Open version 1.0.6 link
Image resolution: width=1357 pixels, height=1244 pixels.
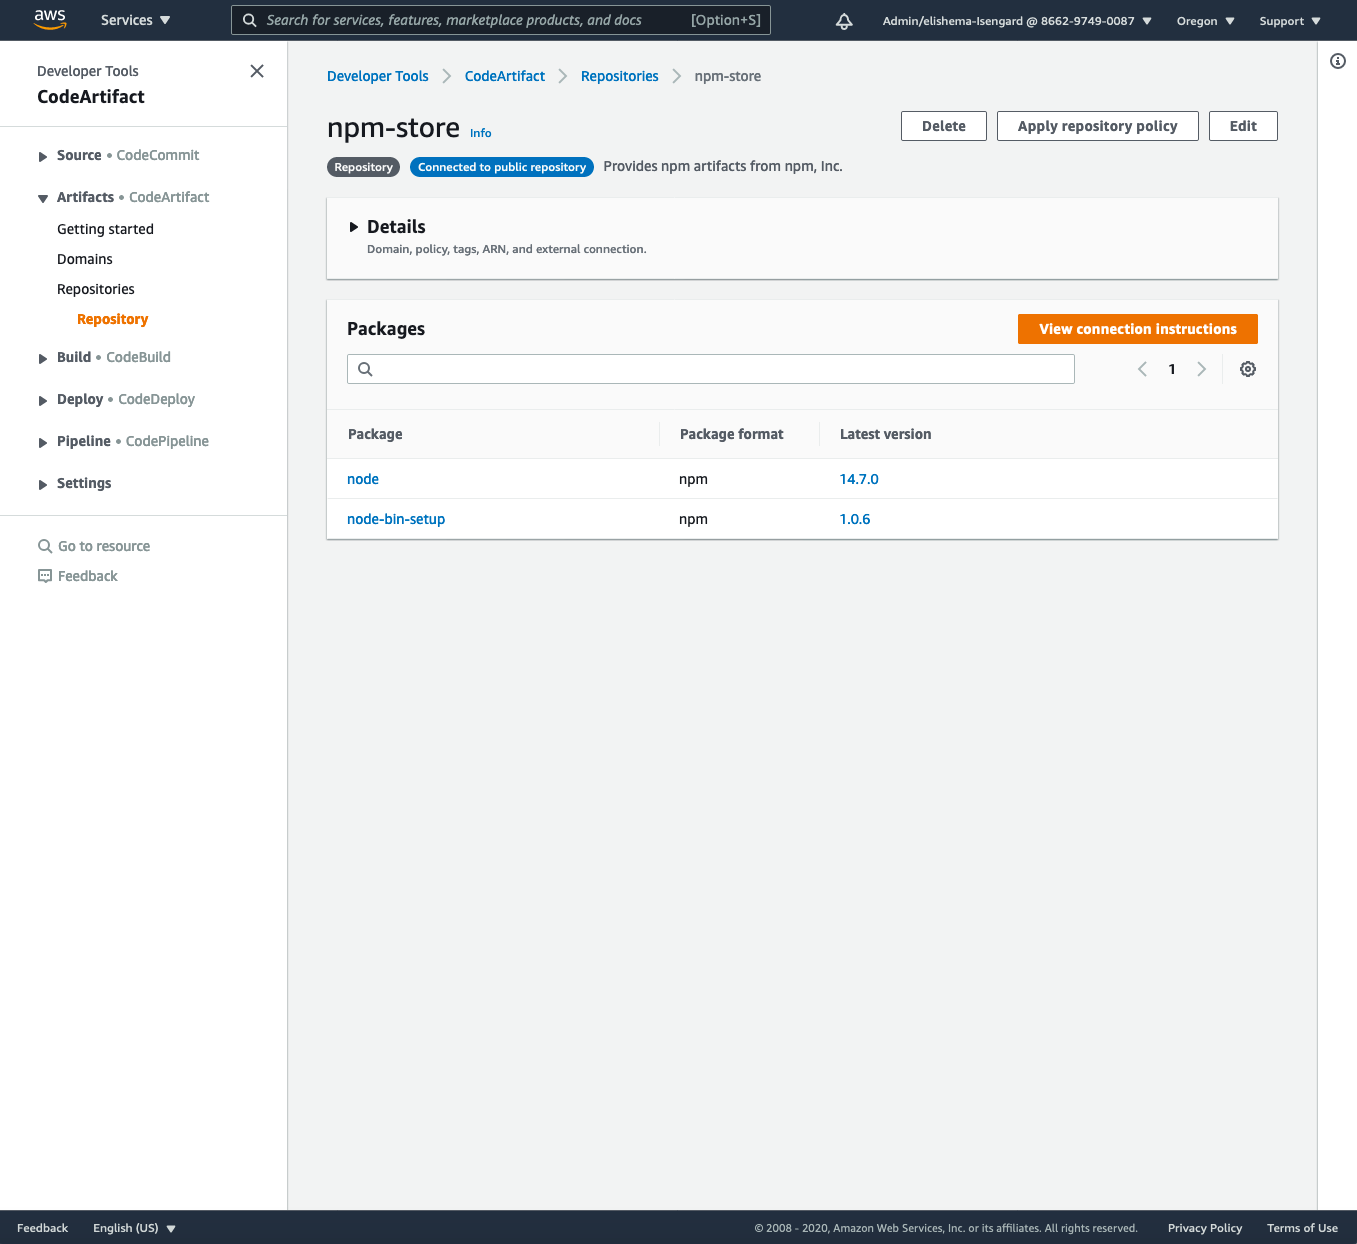tap(855, 519)
